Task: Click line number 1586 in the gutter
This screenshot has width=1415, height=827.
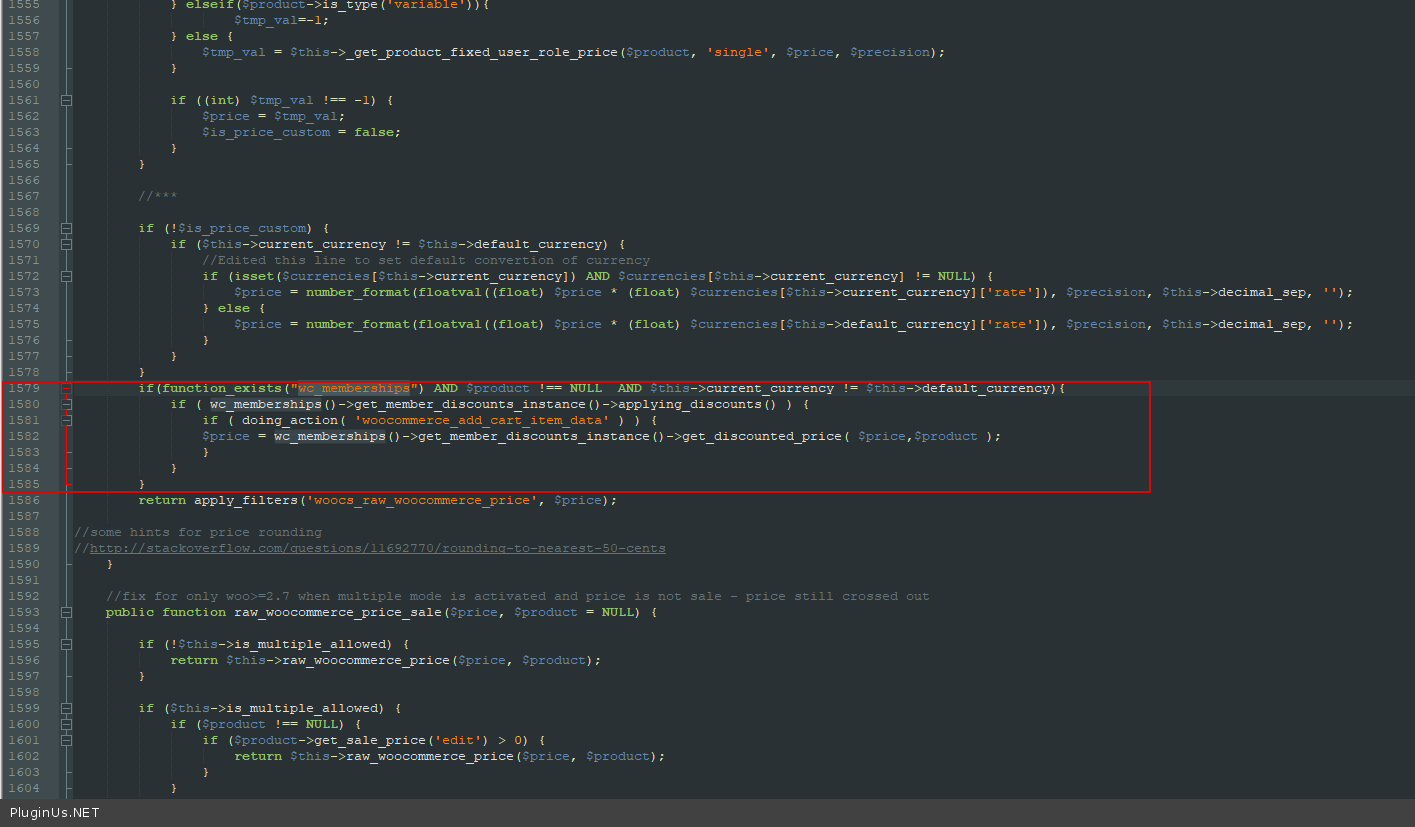Action: (x=24, y=500)
